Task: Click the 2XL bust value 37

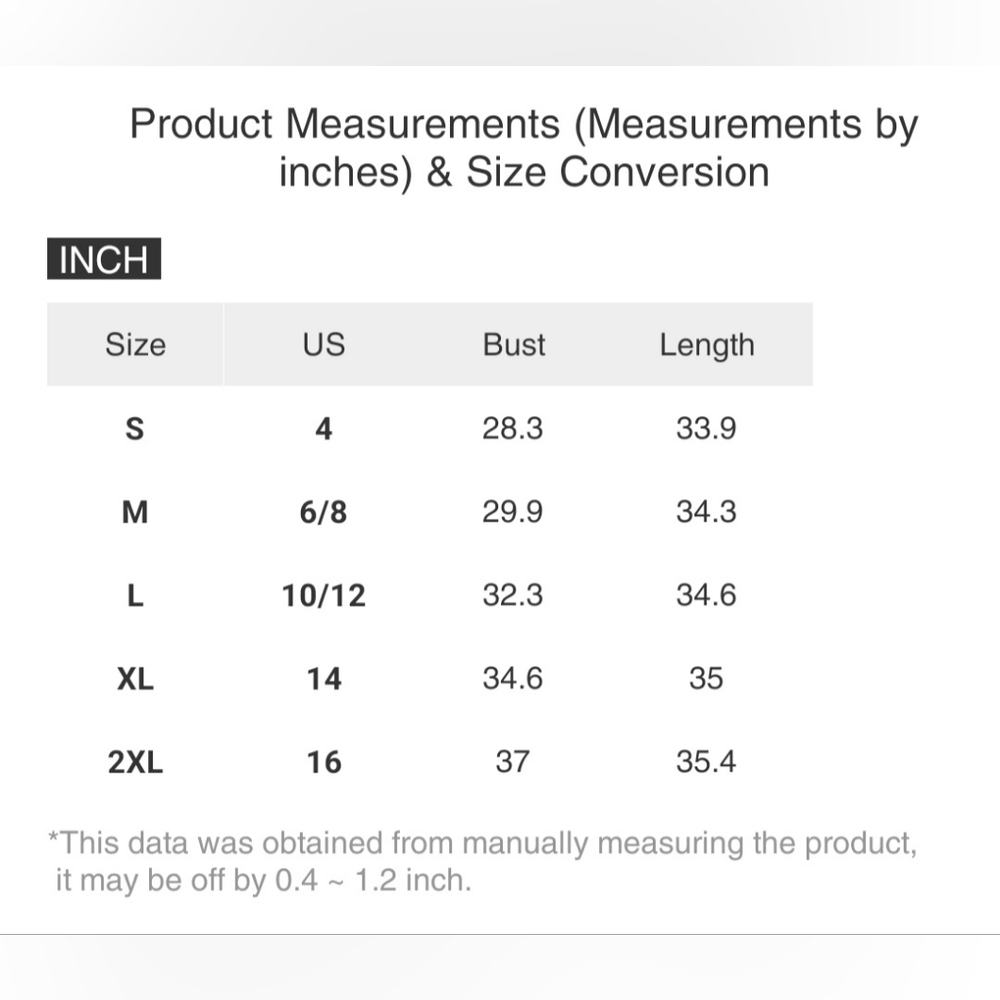Action: 512,762
